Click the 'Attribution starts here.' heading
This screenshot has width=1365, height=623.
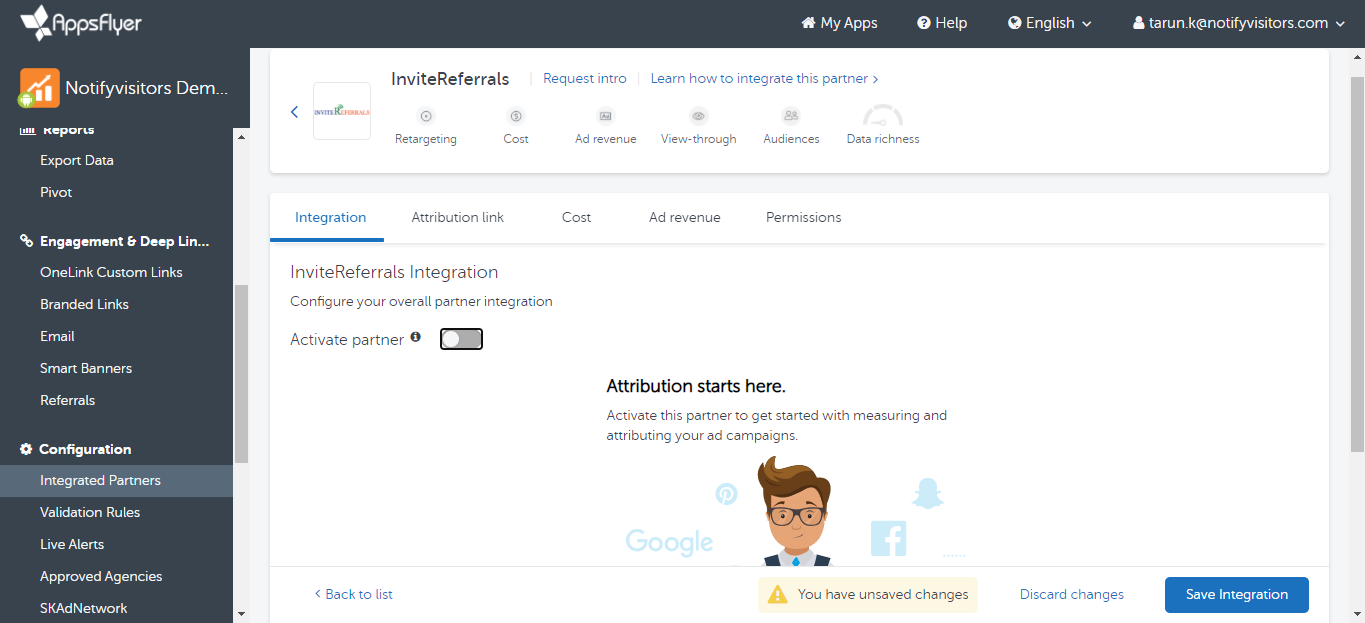pos(696,386)
